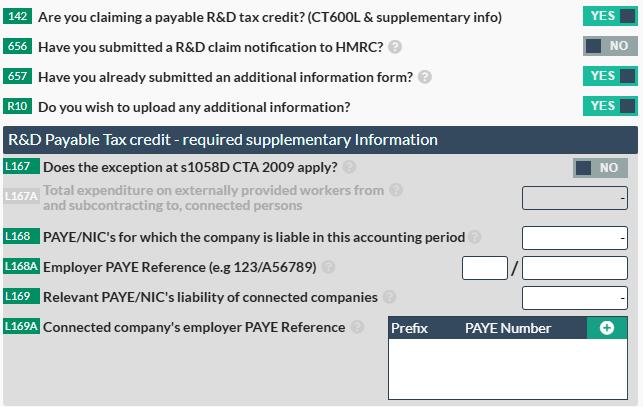The image size is (643, 407).
Task: Add a row with the green plus icon
Action: tap(607, 328)
